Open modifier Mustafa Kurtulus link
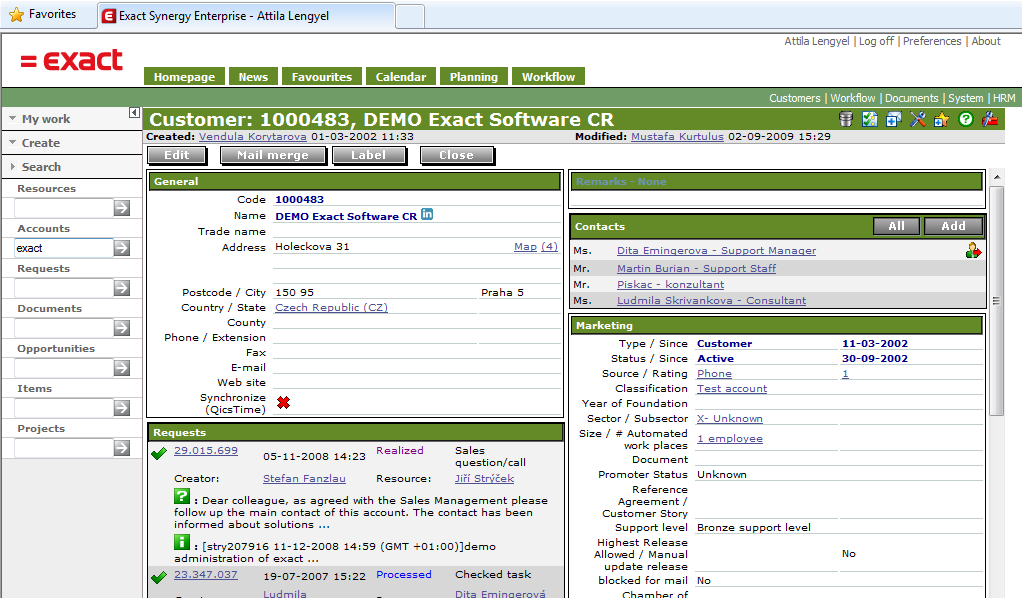This screenshot has width=1022, height=598. tap(677, 136)
